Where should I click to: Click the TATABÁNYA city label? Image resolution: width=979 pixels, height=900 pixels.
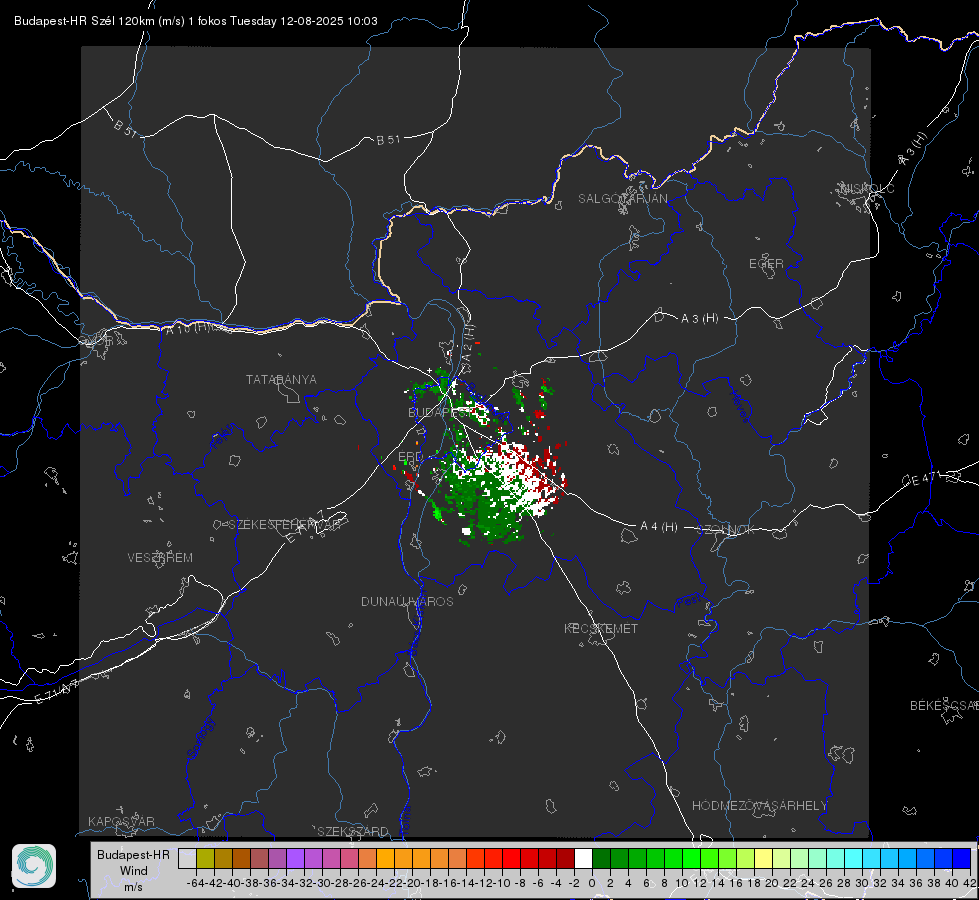click(281, 379)
